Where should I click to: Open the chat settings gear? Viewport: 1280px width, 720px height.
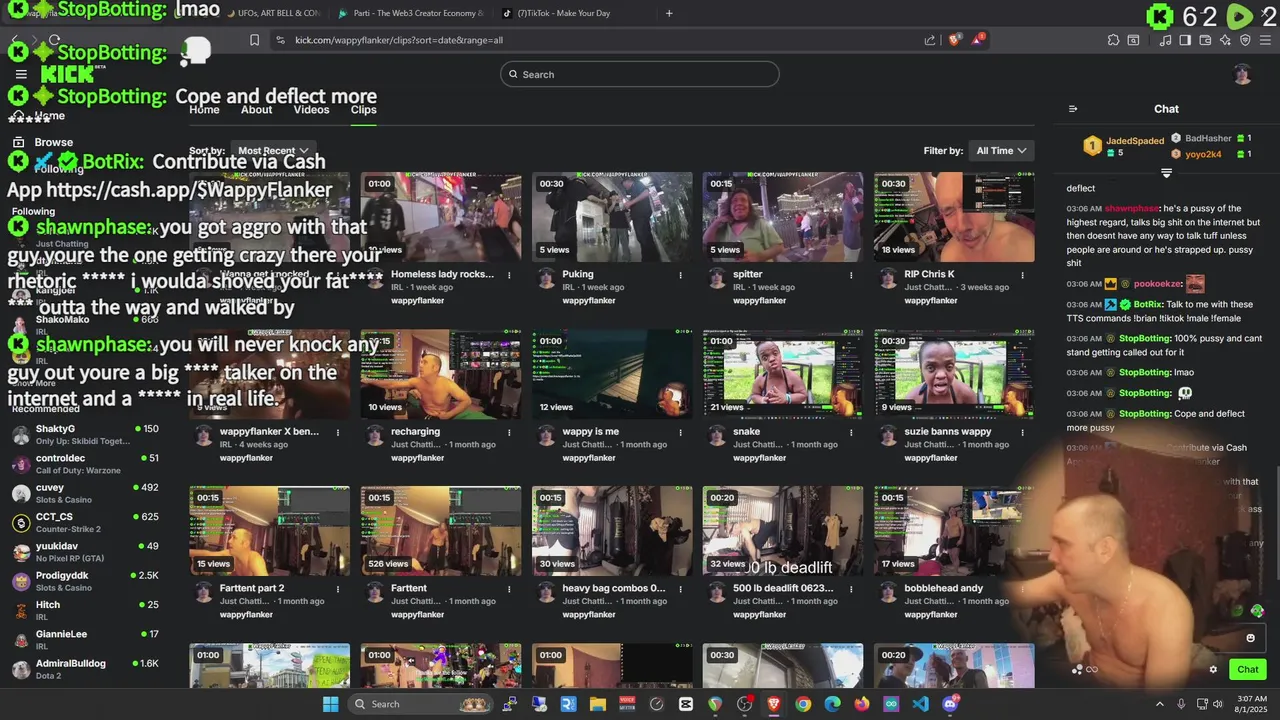[1213, 669]
